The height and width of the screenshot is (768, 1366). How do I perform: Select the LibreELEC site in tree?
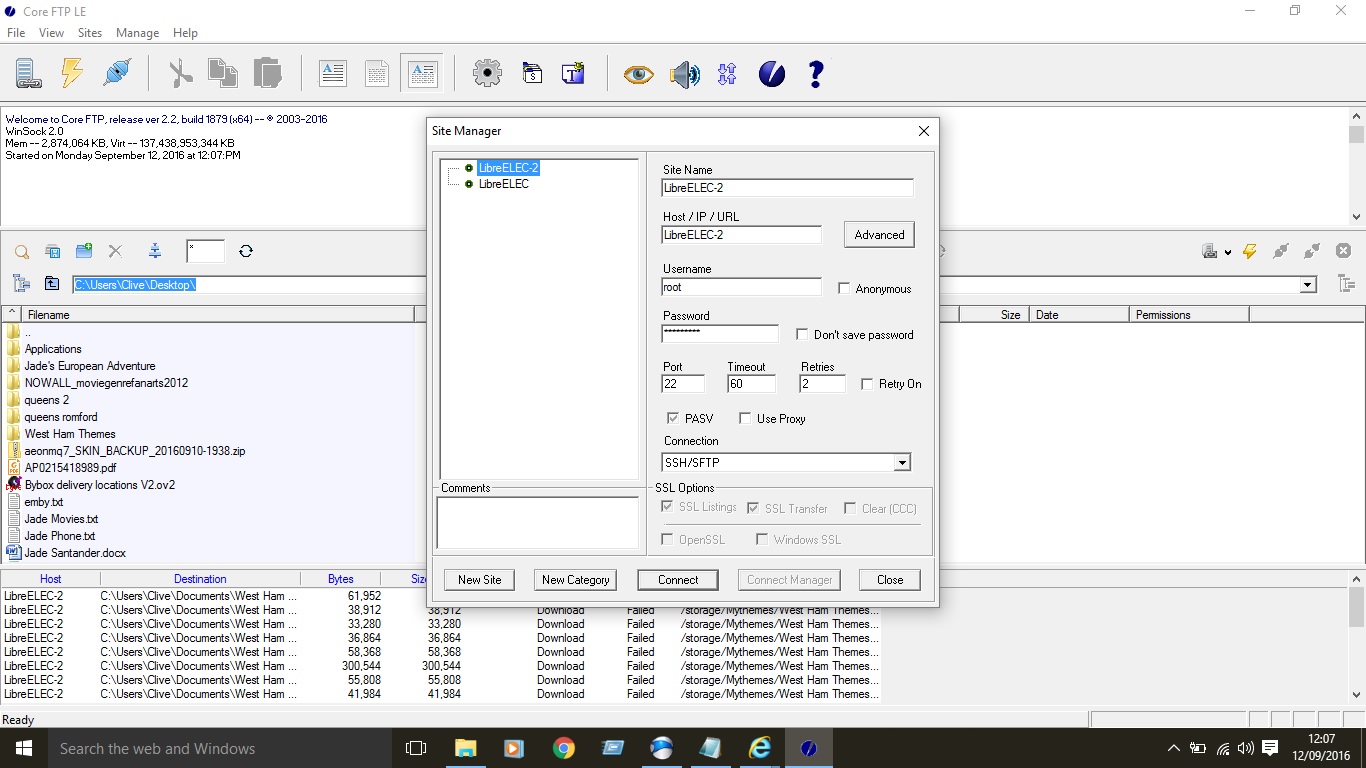point(503,184)
